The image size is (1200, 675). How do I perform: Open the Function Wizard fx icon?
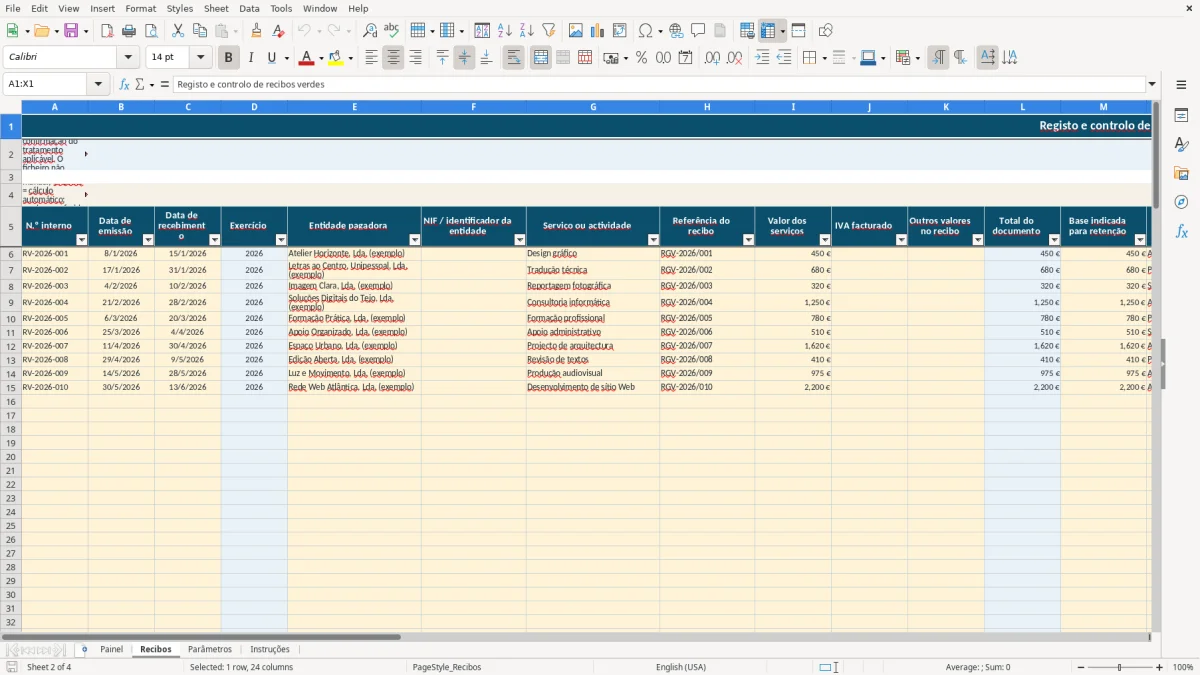[125, 84]
